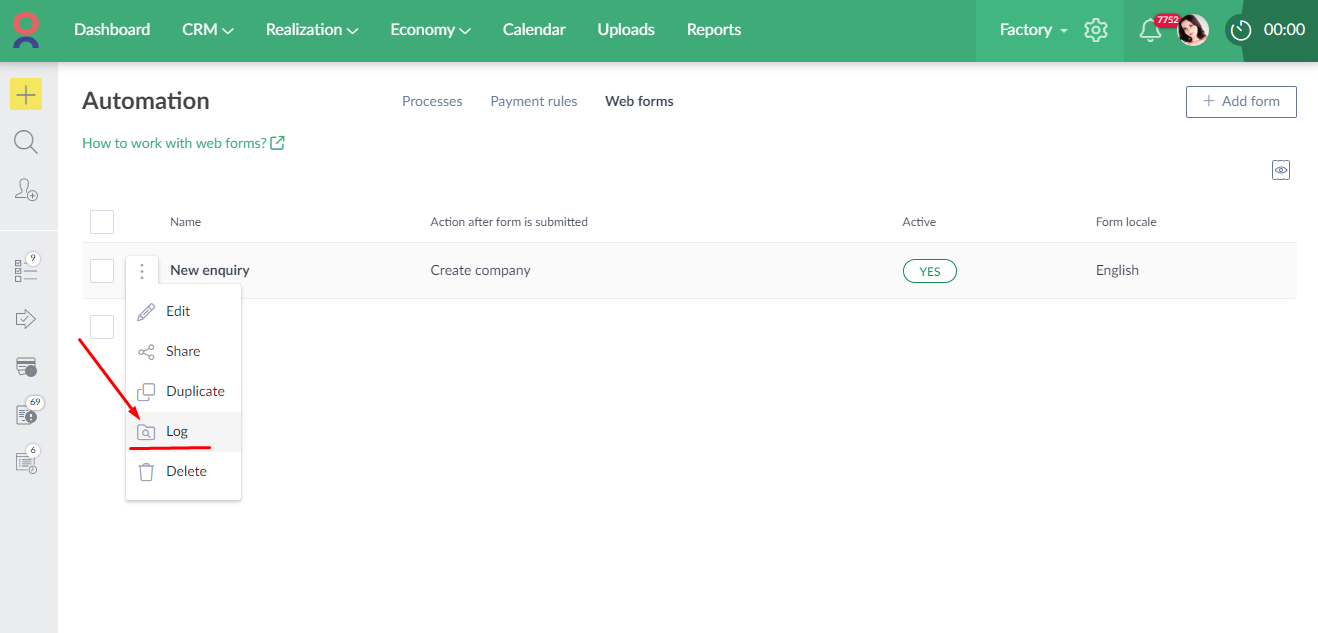Check the New enquiry row checkbox

[102, 271]
